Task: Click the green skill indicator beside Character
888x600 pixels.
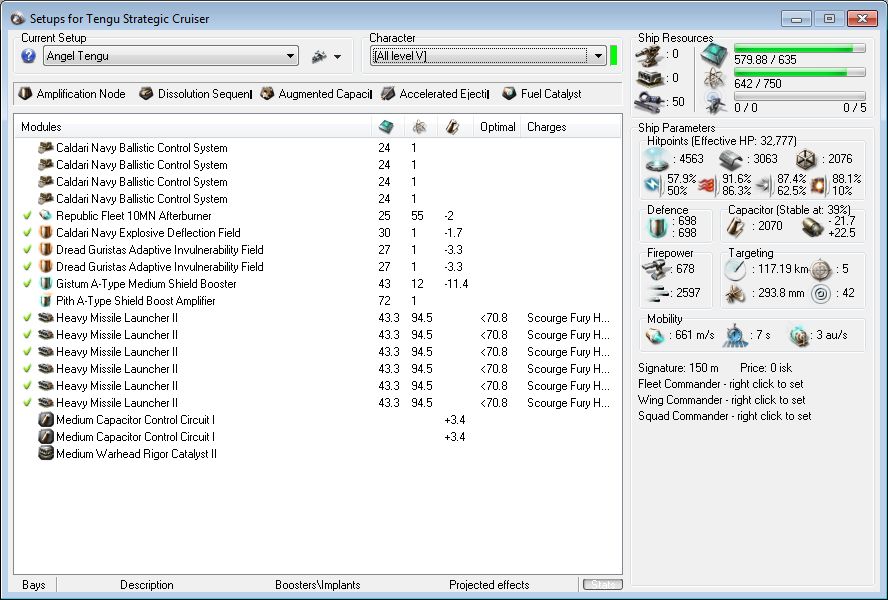Action: 613,56
